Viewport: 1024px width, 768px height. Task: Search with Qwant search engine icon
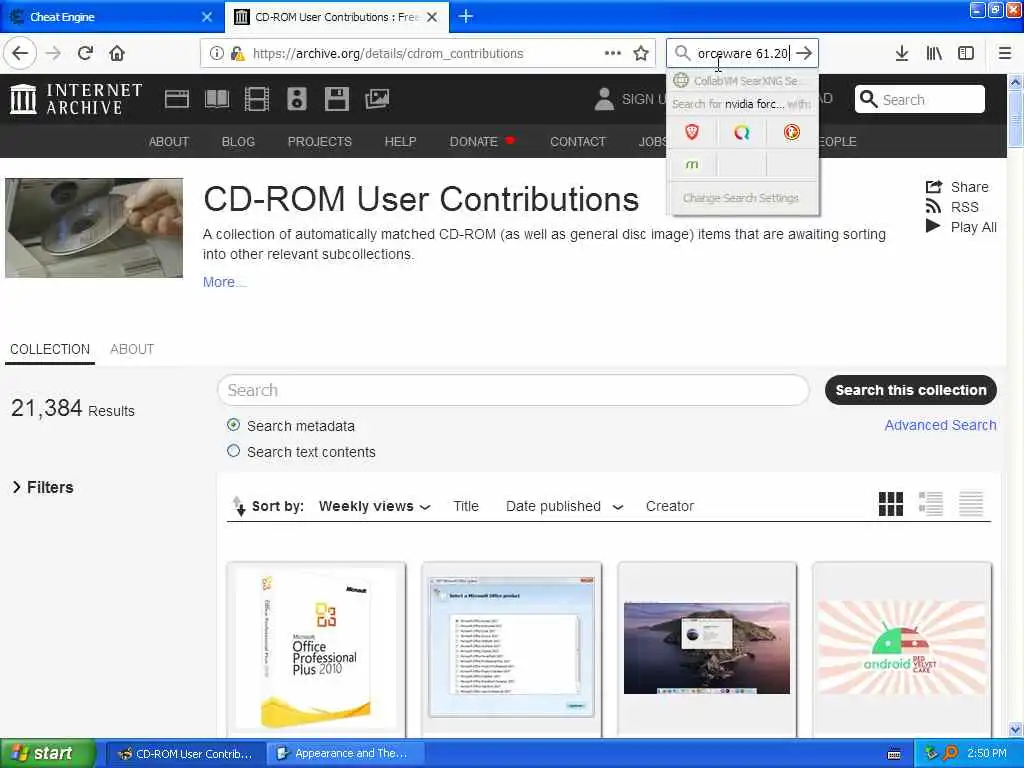pos(741,133)
